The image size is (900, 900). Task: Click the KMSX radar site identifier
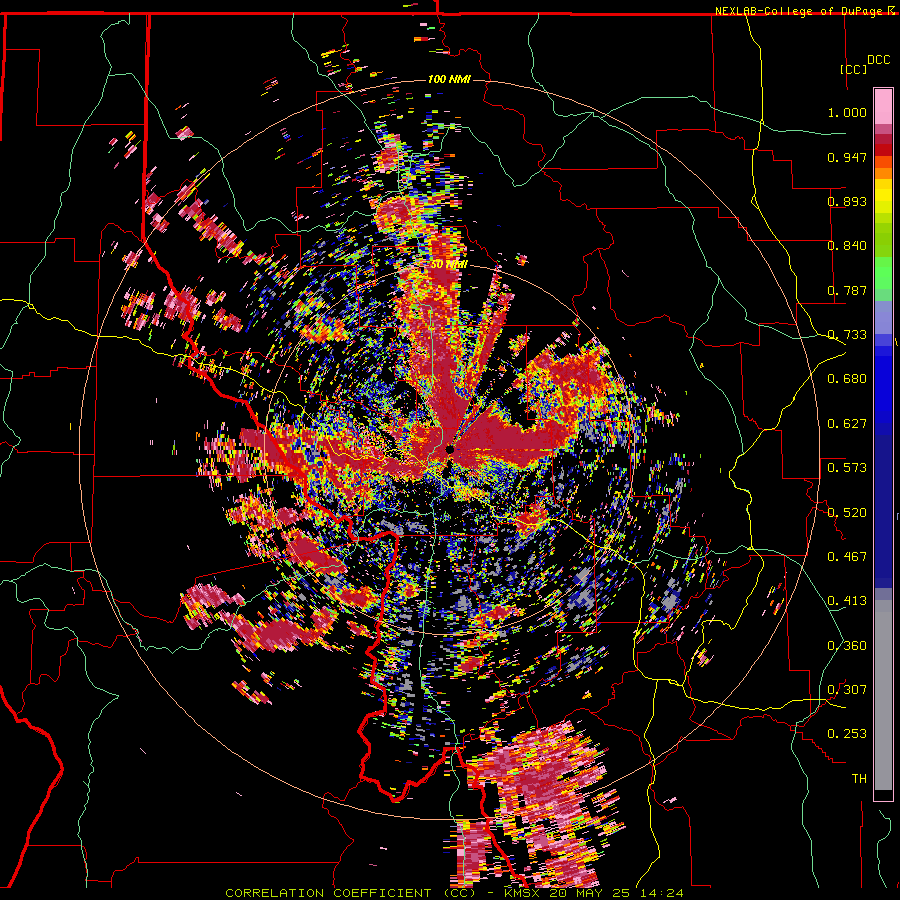point(524,893)
